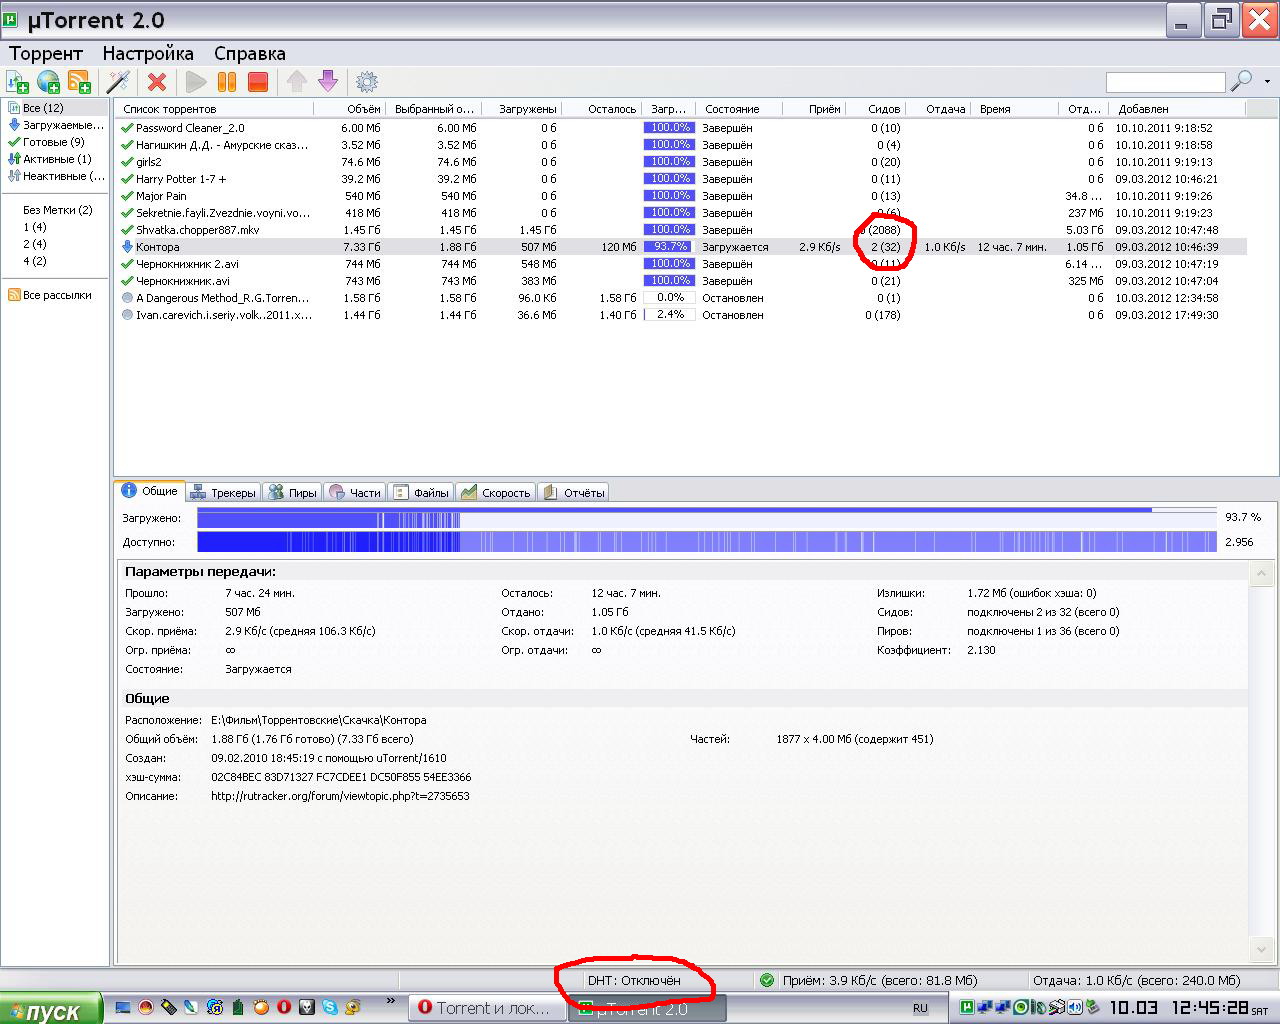
Task: Open preferences gear icon
Action: pyautogui.click(x=367, y=82)
